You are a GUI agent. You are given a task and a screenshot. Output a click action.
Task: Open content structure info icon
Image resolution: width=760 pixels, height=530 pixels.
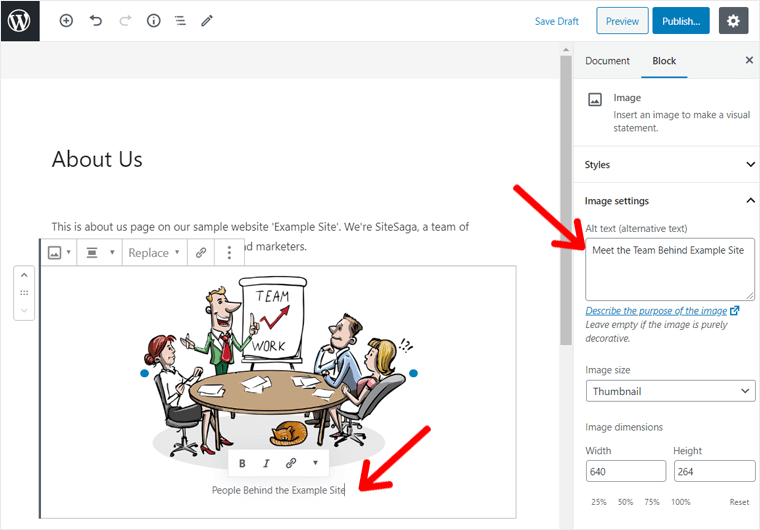point(153,20)
